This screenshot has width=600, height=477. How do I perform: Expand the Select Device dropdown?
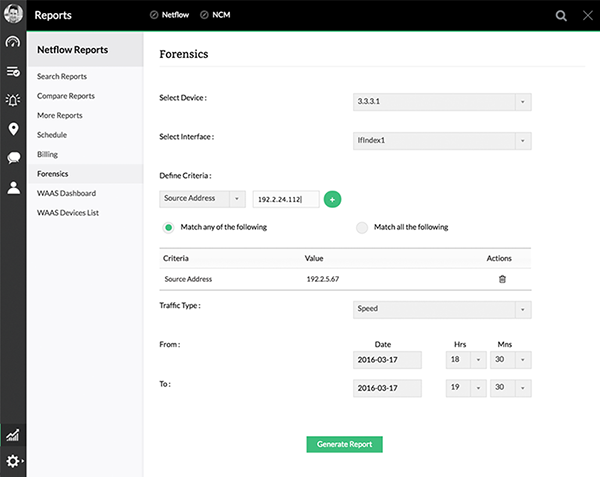[x=442, y=102]
